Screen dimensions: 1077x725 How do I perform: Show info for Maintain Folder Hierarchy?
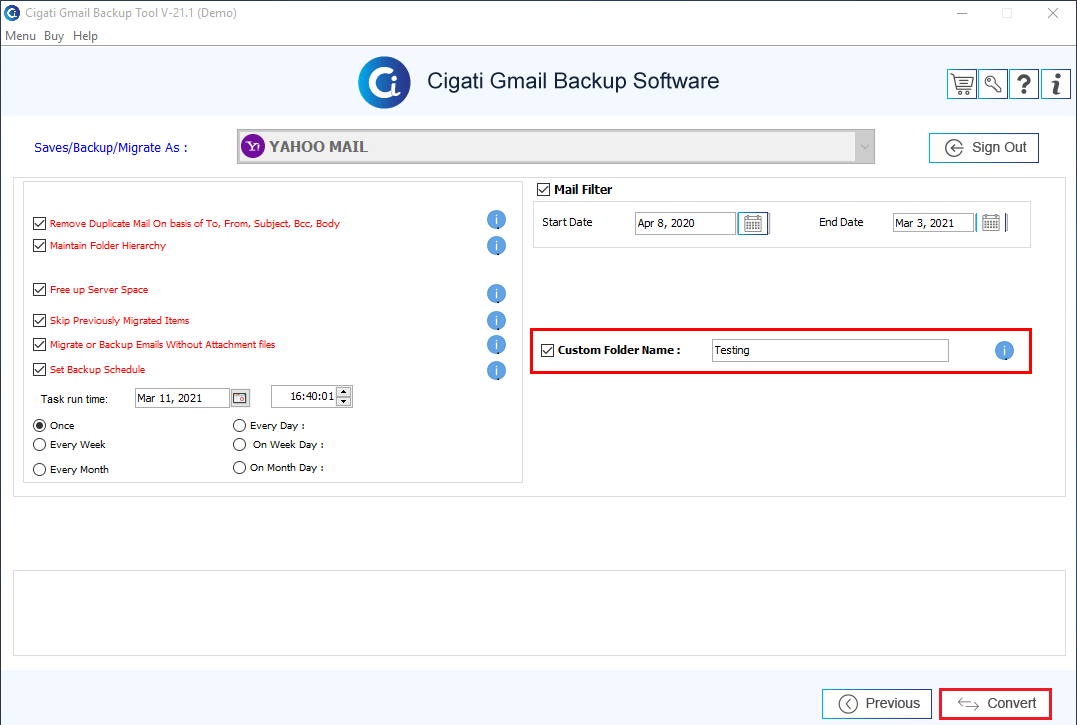pos(496,246)
